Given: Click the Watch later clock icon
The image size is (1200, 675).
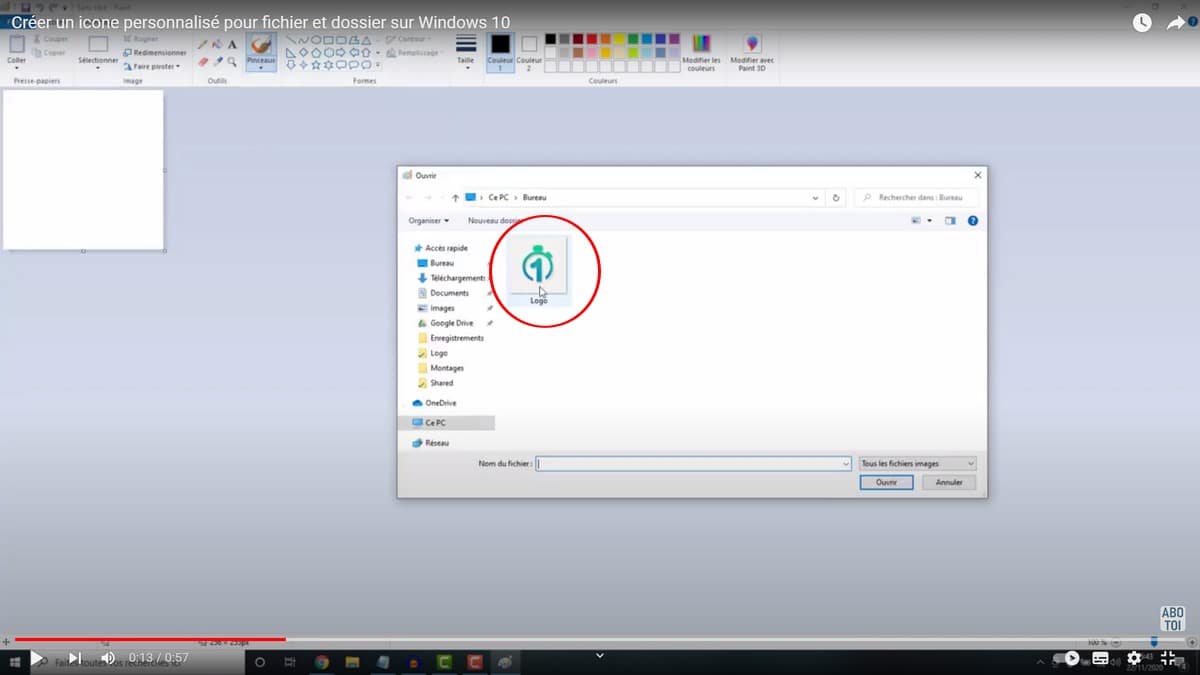Looking at the screenshot, I should coord(1142,23).
